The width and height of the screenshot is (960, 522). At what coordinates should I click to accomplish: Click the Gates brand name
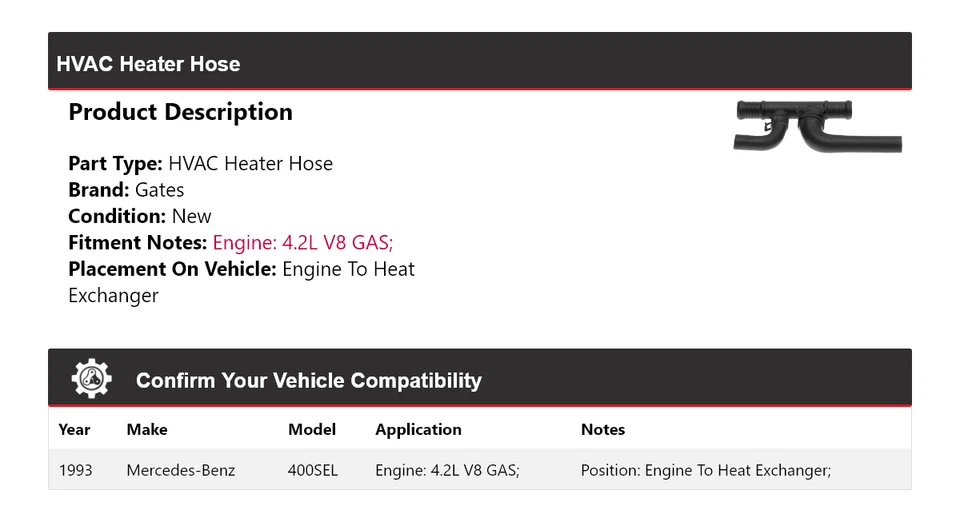click(159, 190)
